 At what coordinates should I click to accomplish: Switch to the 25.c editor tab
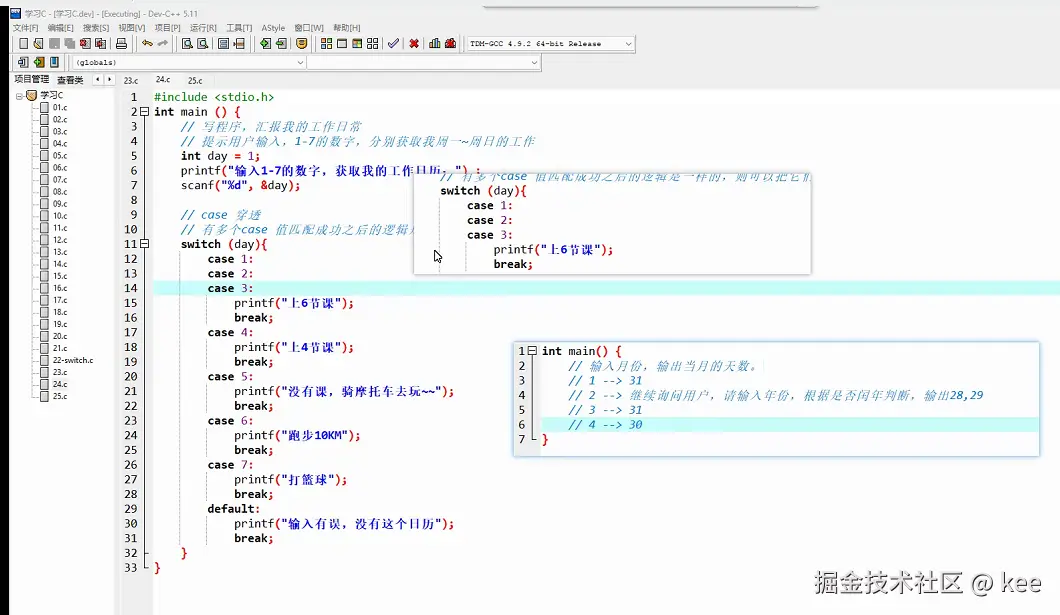click(195, 80)
